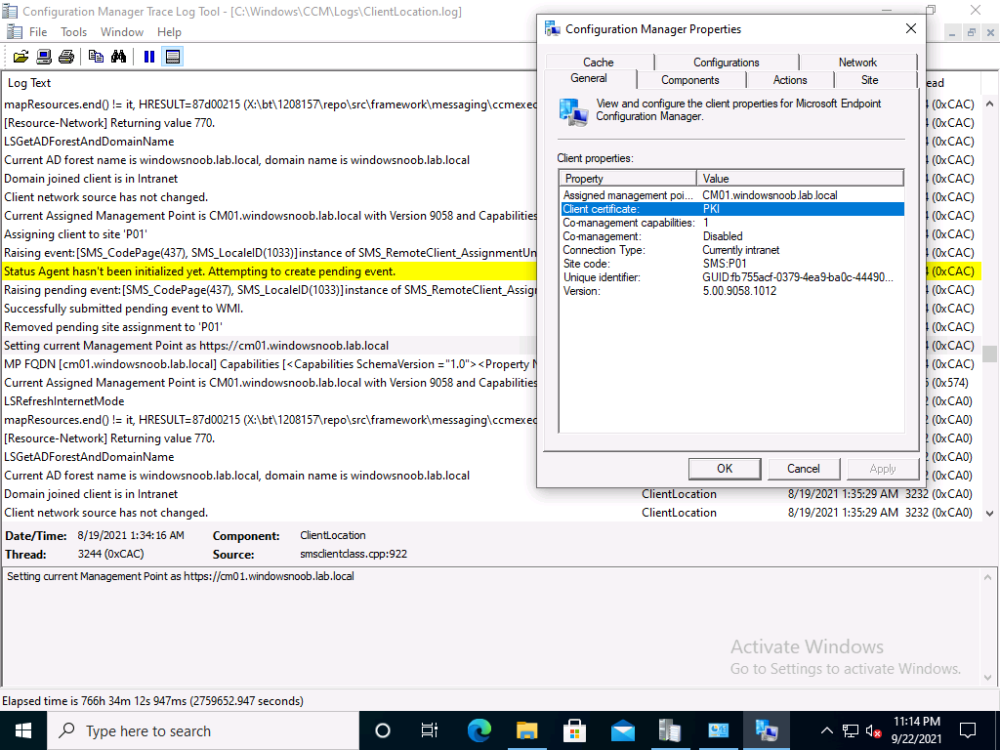Viewport: 1000px width, 750px height.
Task: Open Task View from the taskbar
Action: pos(429,731)
